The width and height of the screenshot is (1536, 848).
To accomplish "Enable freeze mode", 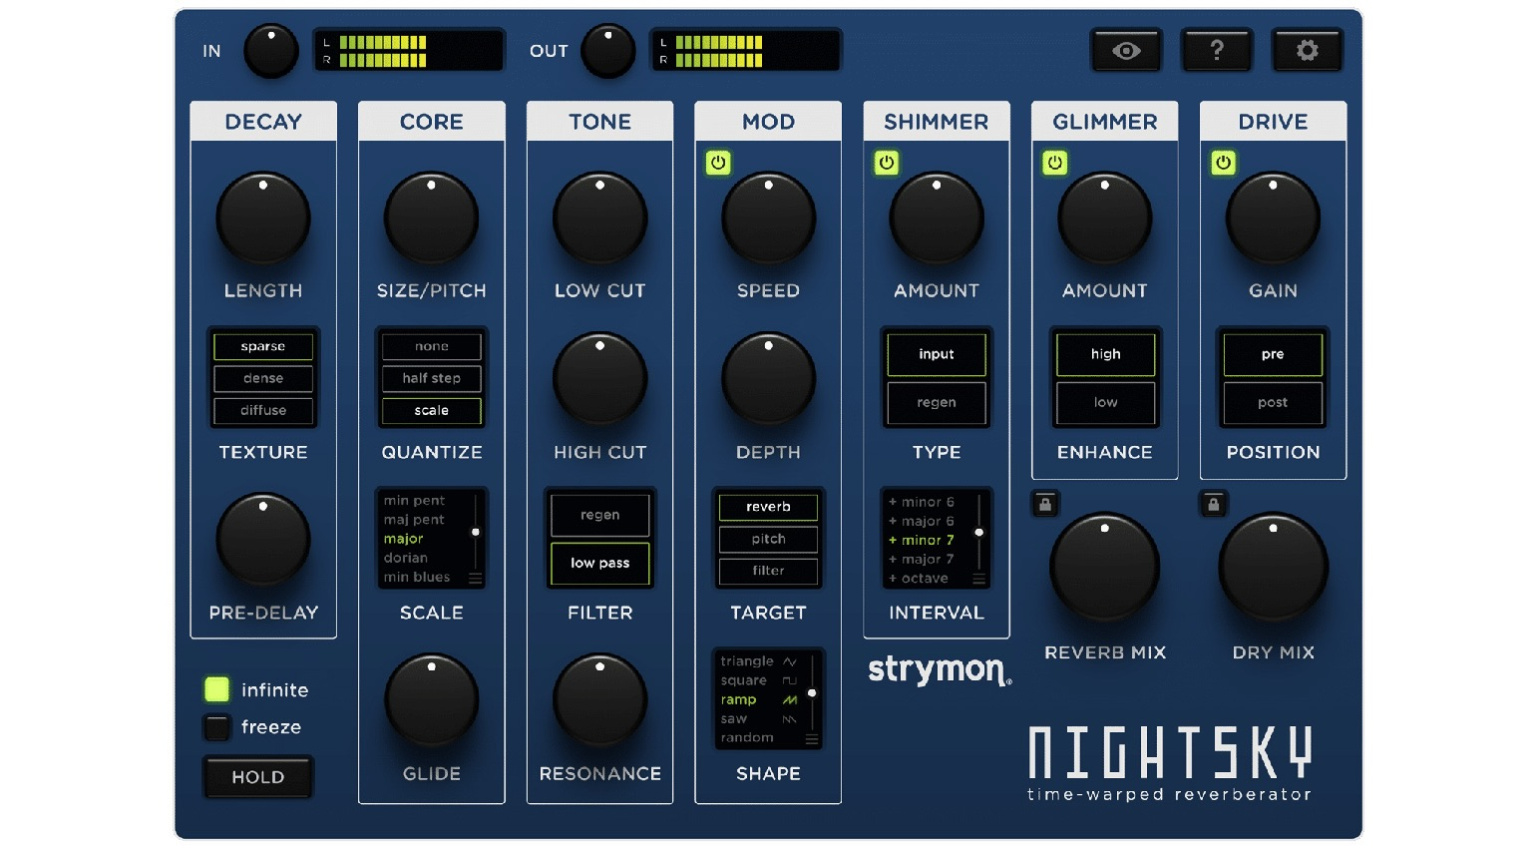I will coord(216,727).
